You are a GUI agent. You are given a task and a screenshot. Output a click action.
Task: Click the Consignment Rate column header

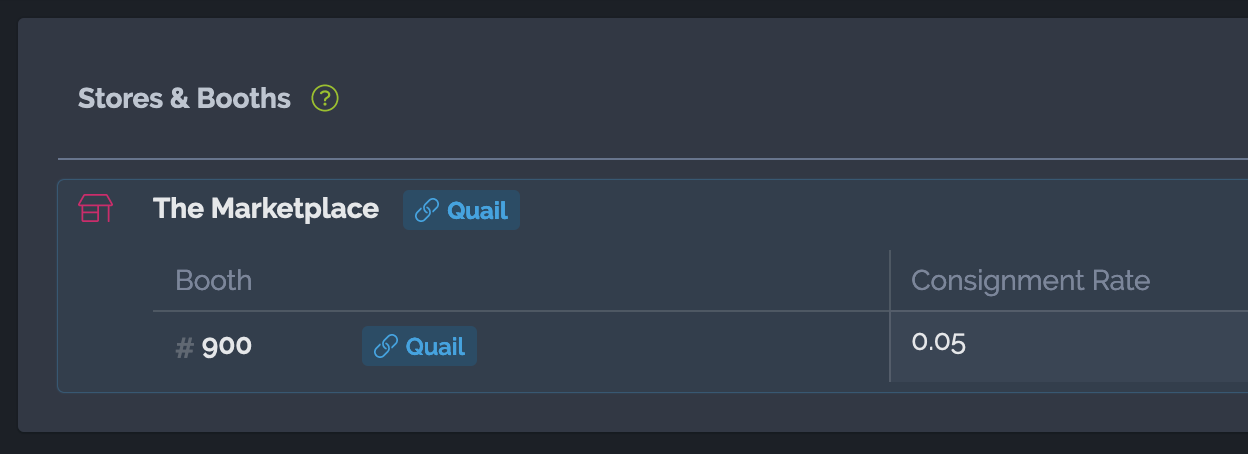pos(1030,280)
